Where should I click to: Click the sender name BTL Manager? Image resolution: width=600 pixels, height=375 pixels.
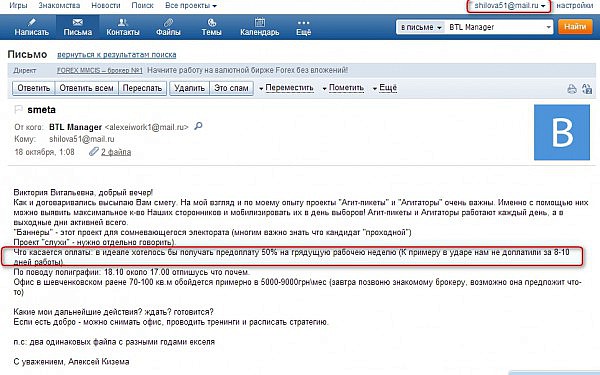click(x=75, y=127)
